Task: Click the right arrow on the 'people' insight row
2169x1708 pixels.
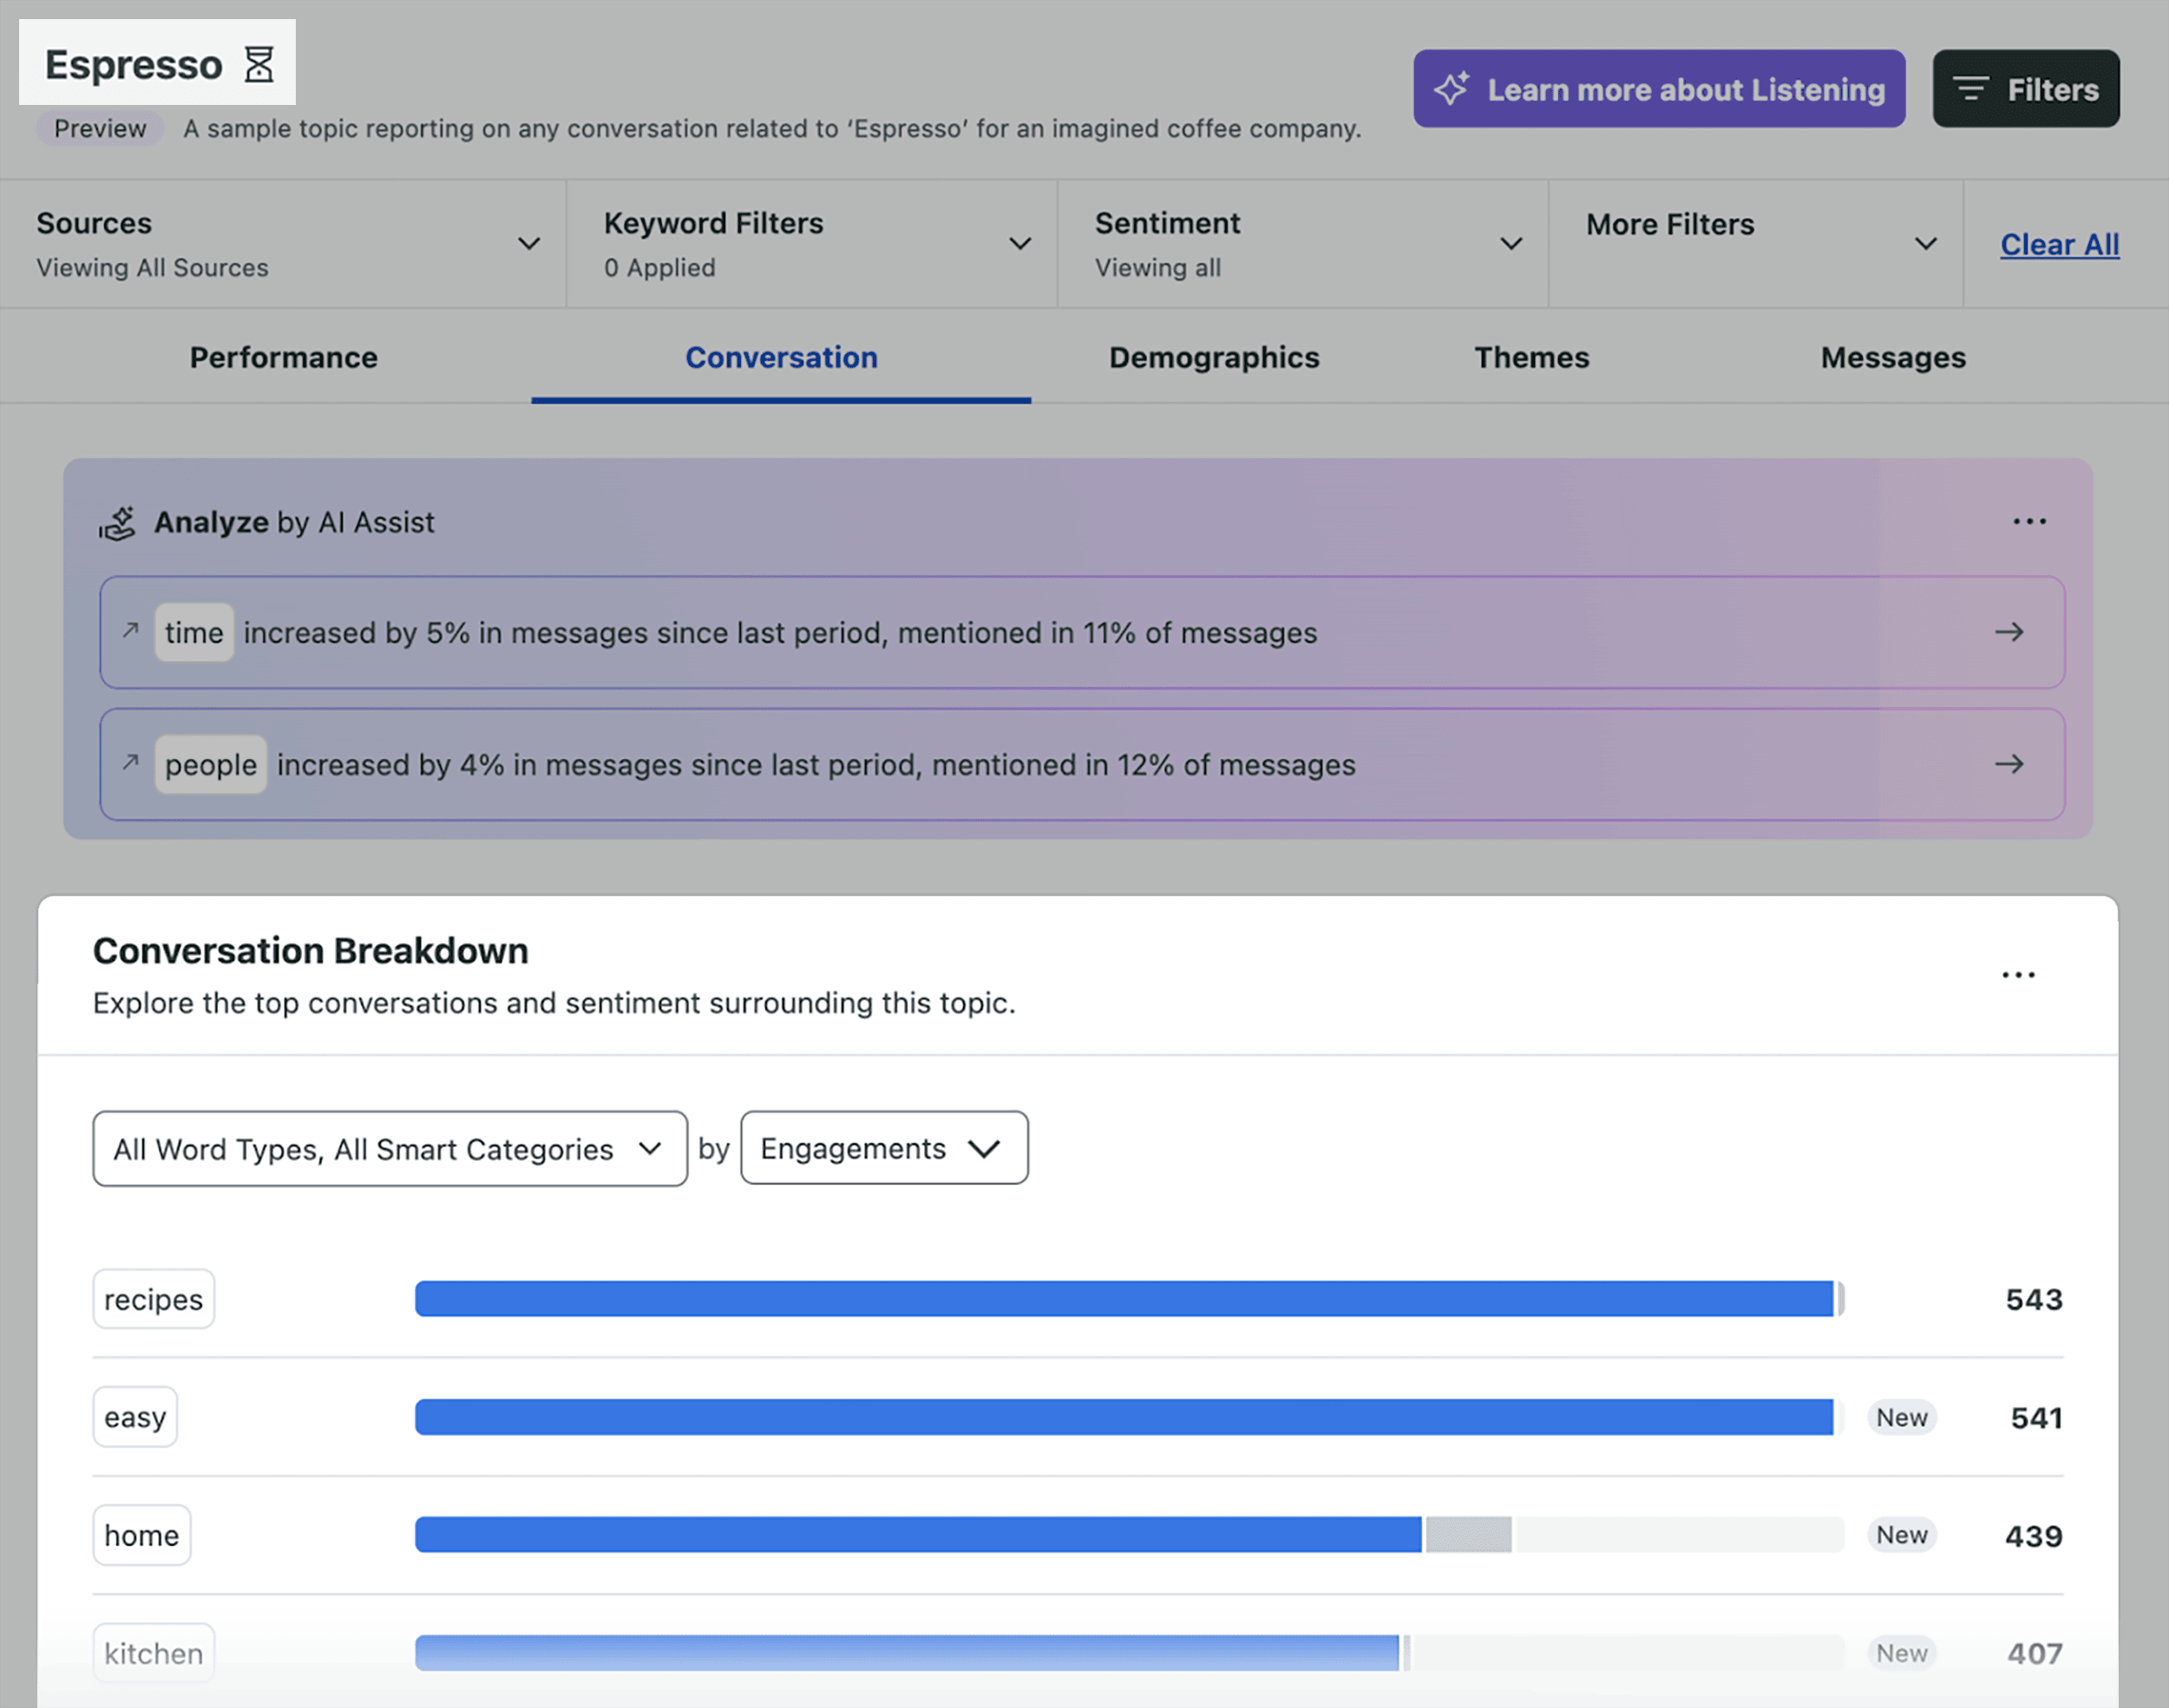Action: pos(2010,764)
